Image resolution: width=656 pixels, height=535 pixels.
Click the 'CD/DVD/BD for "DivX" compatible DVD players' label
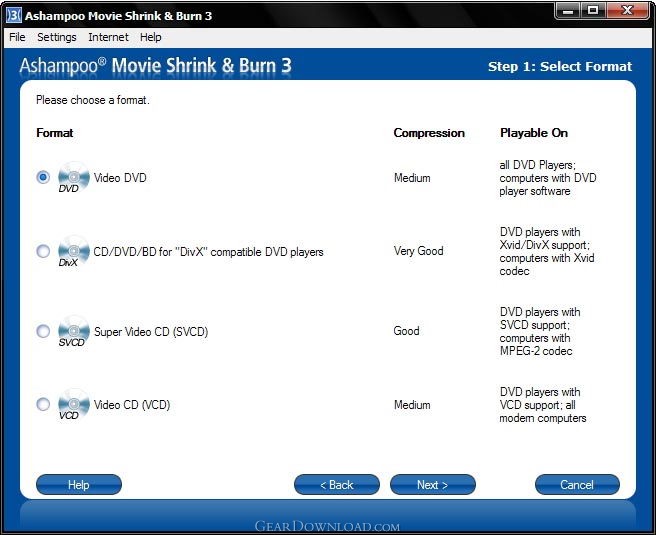[x=208, y=252]
